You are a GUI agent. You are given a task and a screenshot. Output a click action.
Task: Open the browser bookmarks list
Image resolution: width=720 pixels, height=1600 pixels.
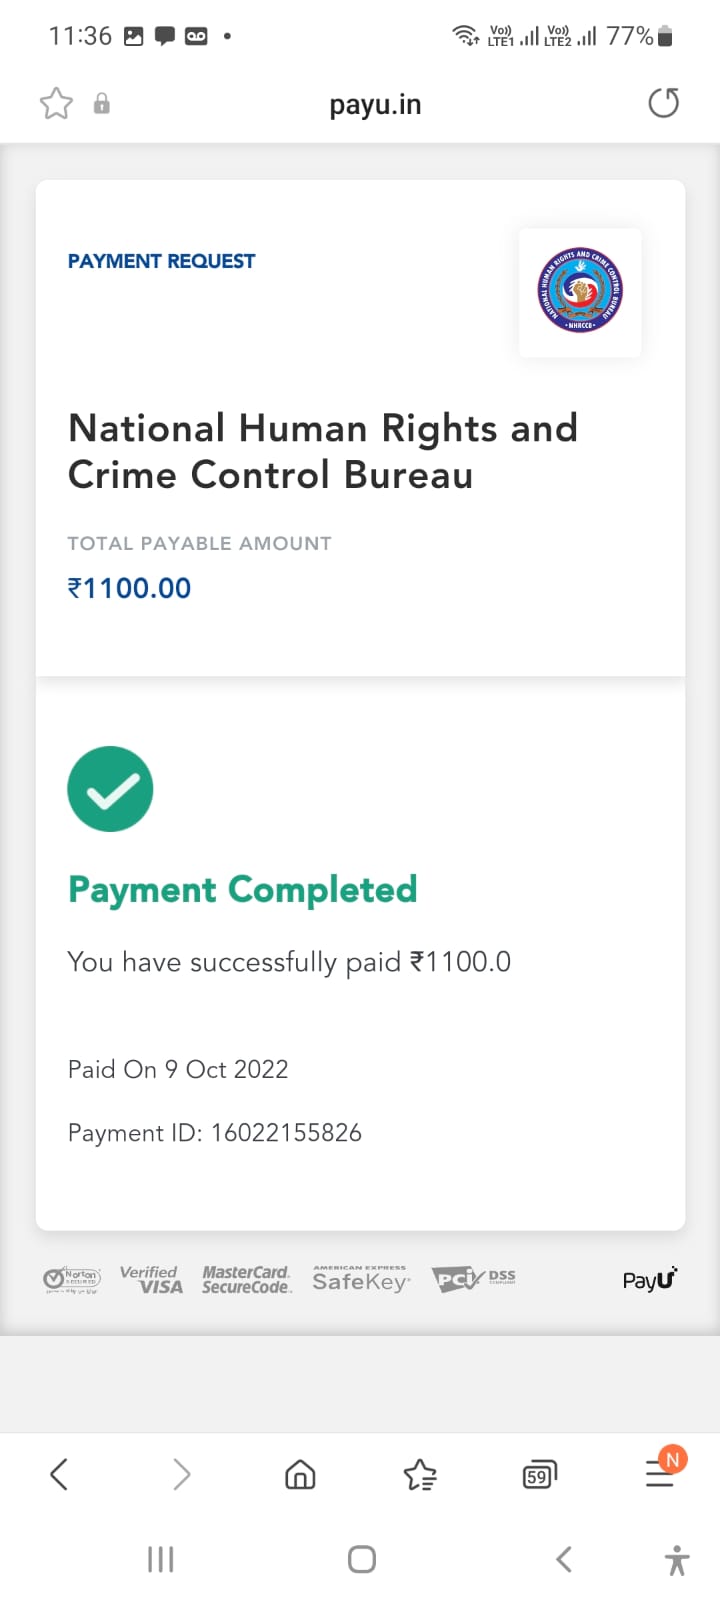420,1474
